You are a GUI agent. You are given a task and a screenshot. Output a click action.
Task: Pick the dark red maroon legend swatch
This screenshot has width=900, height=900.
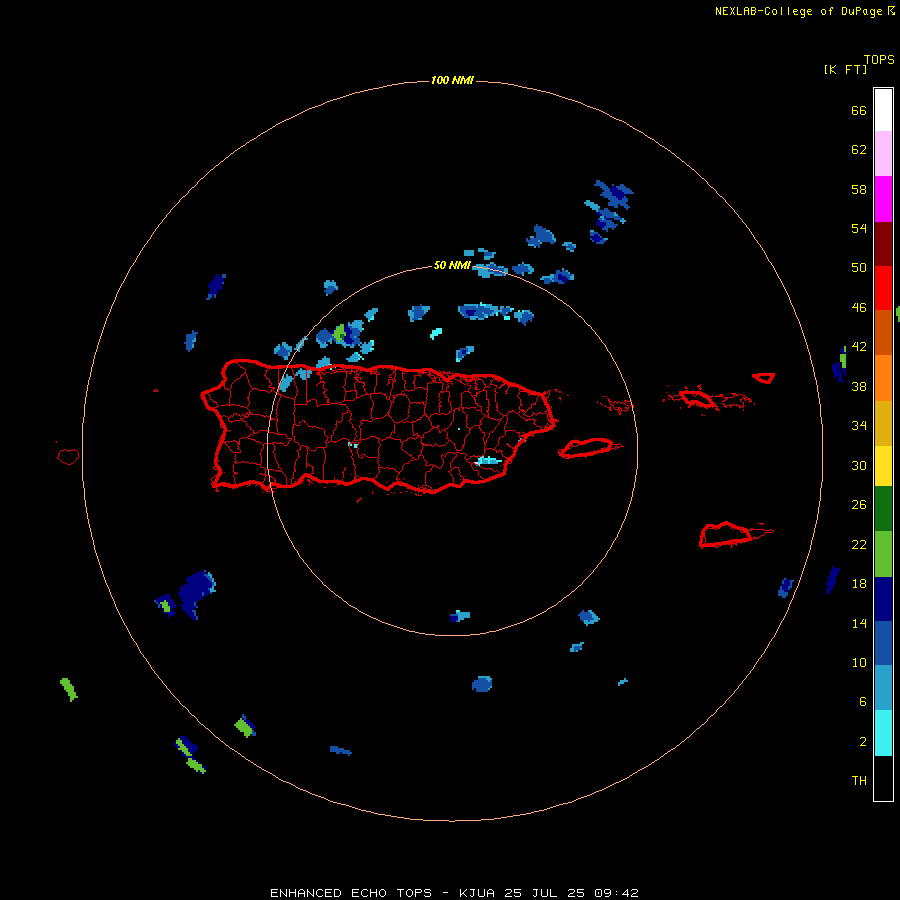[883, 244]
